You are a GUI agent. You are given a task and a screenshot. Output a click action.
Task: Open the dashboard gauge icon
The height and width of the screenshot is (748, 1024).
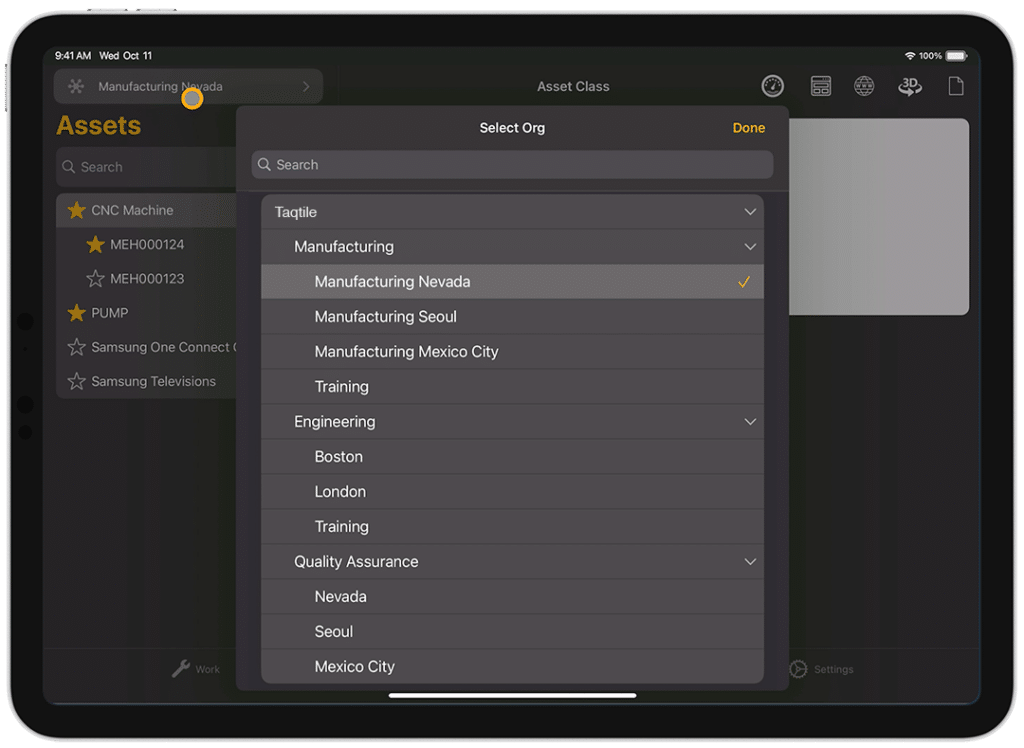point(772,87)
